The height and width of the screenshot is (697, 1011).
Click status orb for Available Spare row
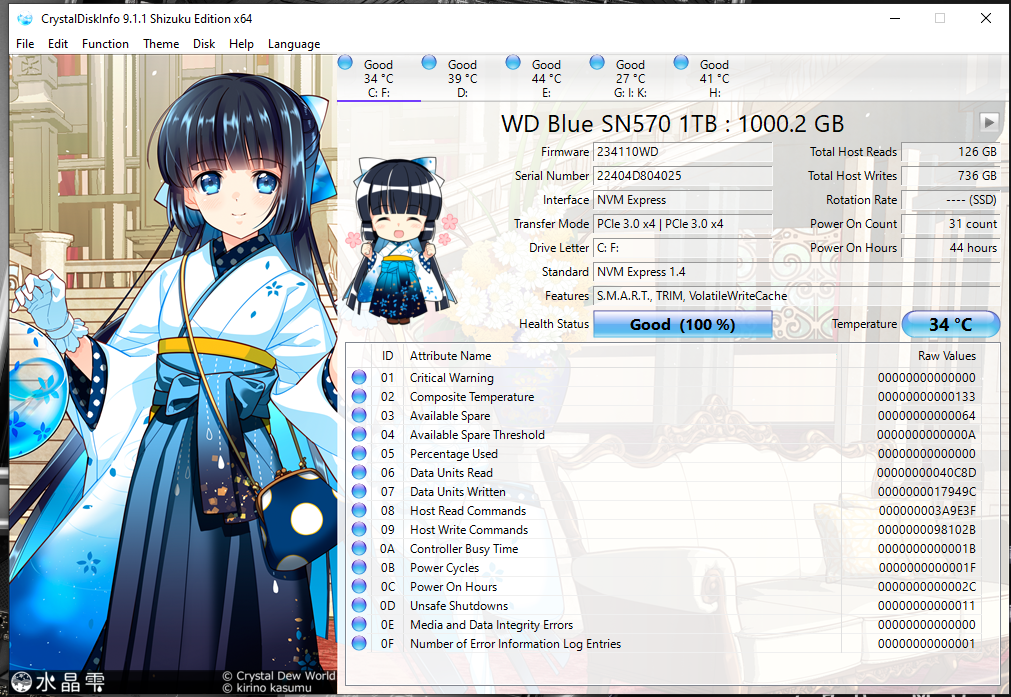coord(359,415)
